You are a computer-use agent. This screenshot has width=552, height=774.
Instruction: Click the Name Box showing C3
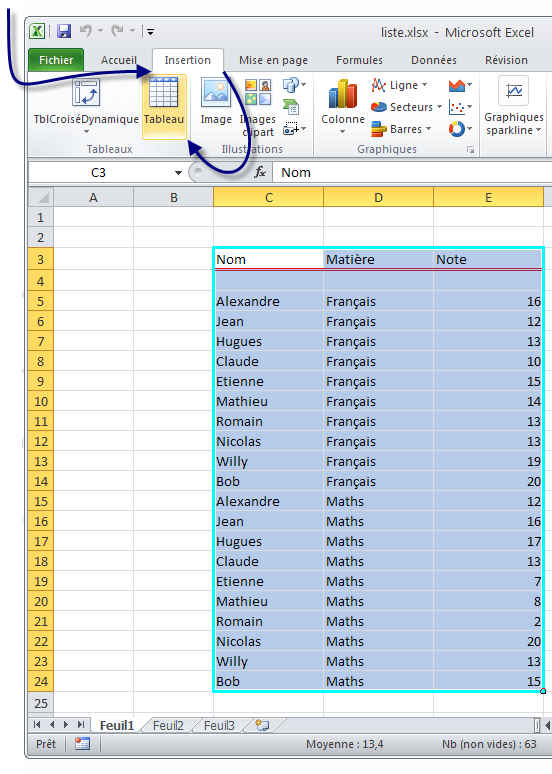coord(99,173)
